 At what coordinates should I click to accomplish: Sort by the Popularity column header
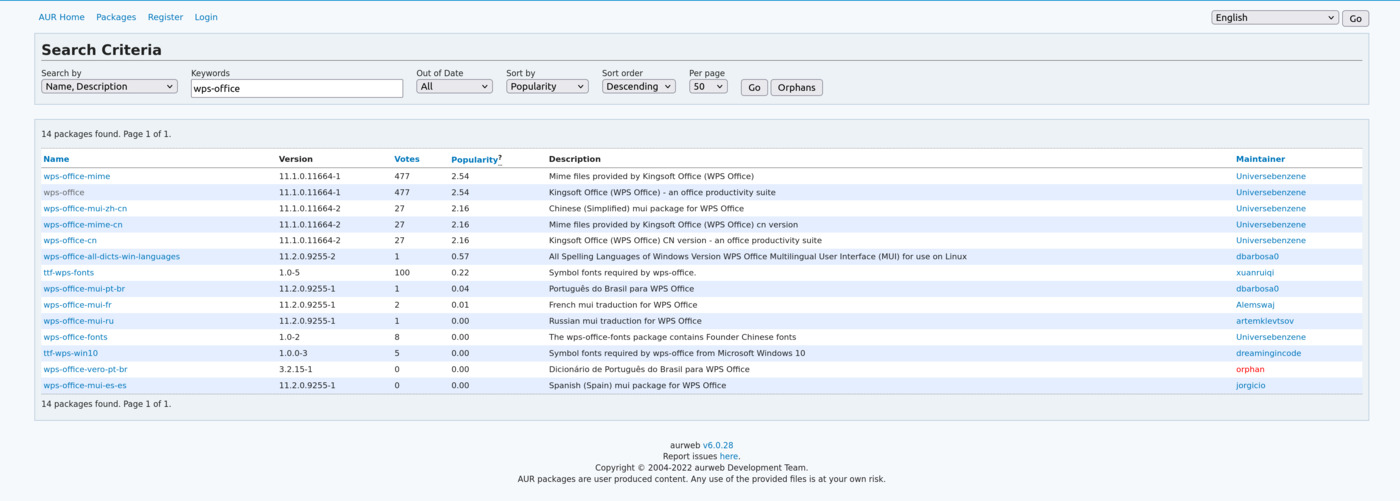tap(474, 160)
